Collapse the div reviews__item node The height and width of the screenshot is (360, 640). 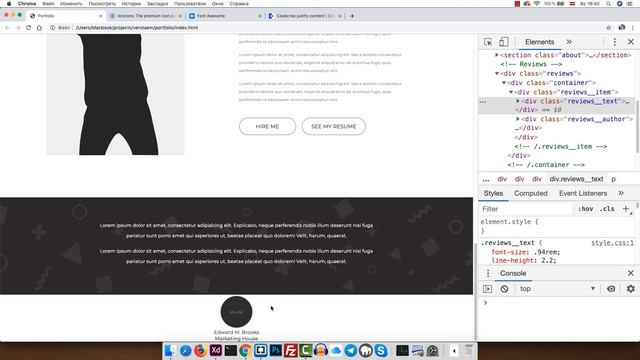[511, 92]
